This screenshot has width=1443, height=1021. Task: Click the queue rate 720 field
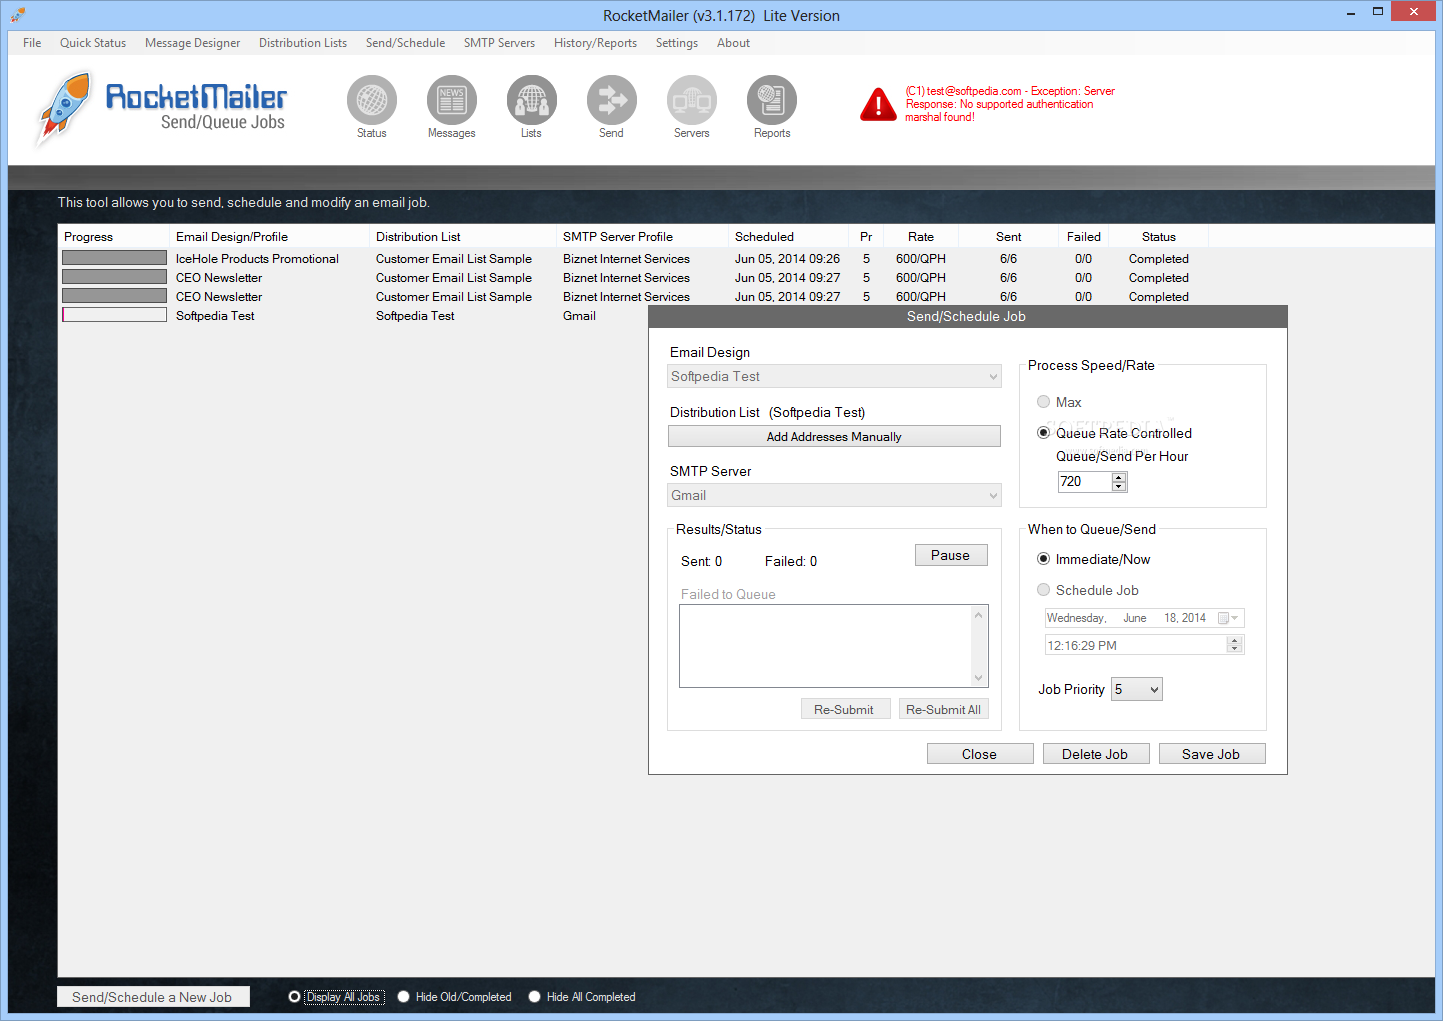click(1085, 482)
